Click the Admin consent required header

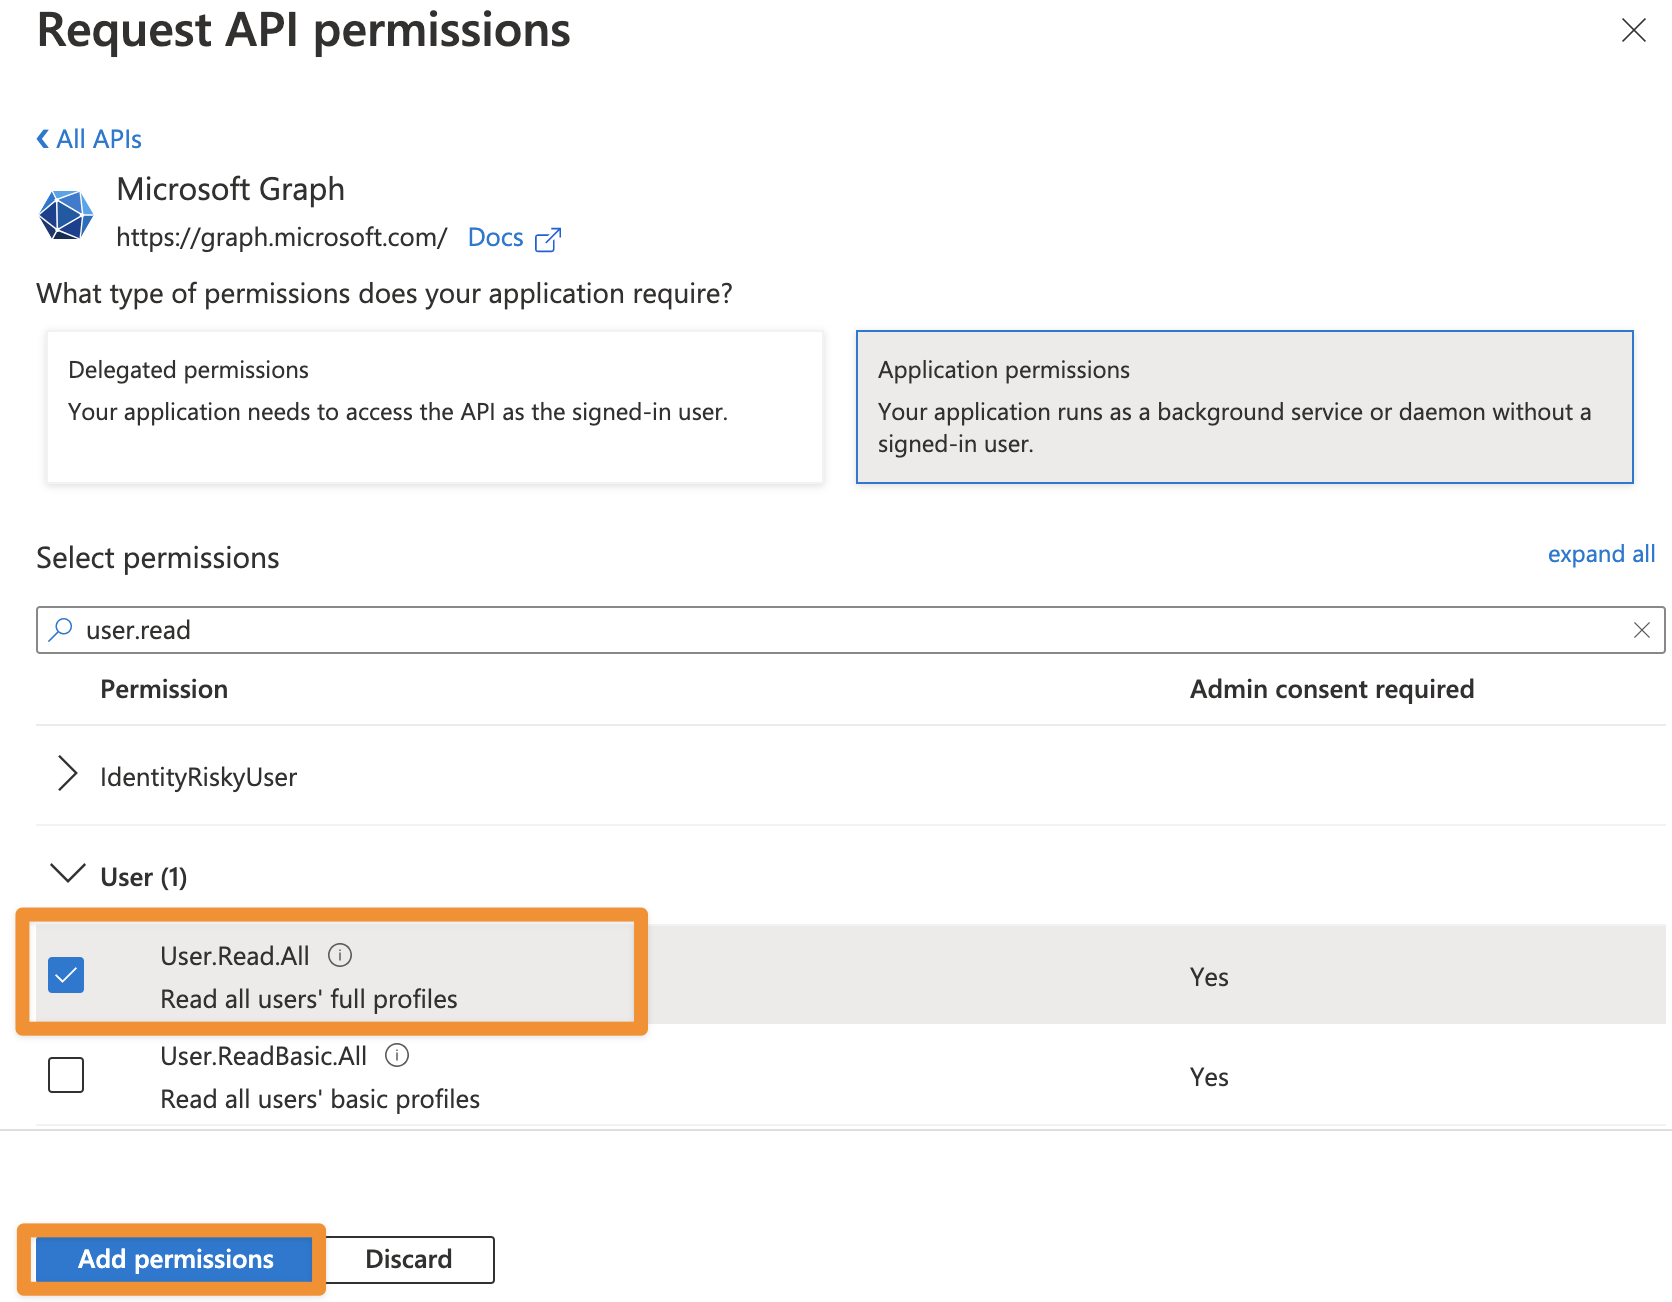click(1332, 689)
